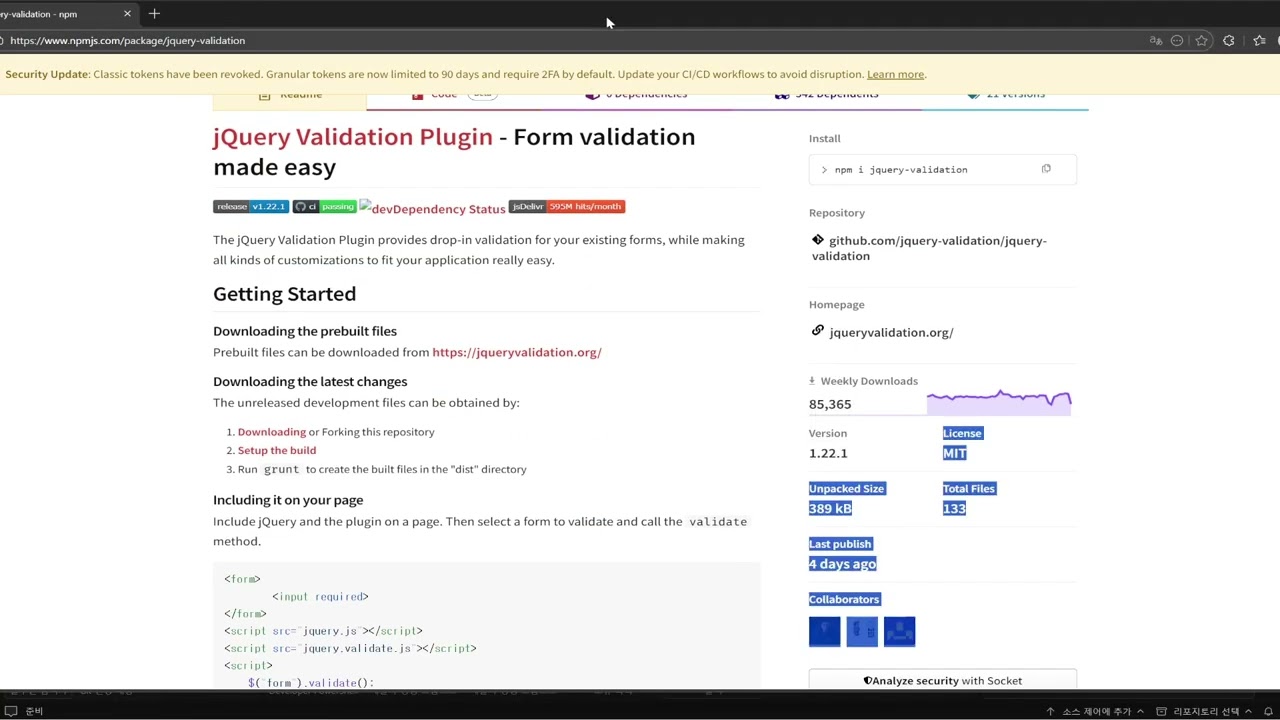This screenshot has width=1280, height=720.
Task: Click the 133 total files value
Action: 954,508
